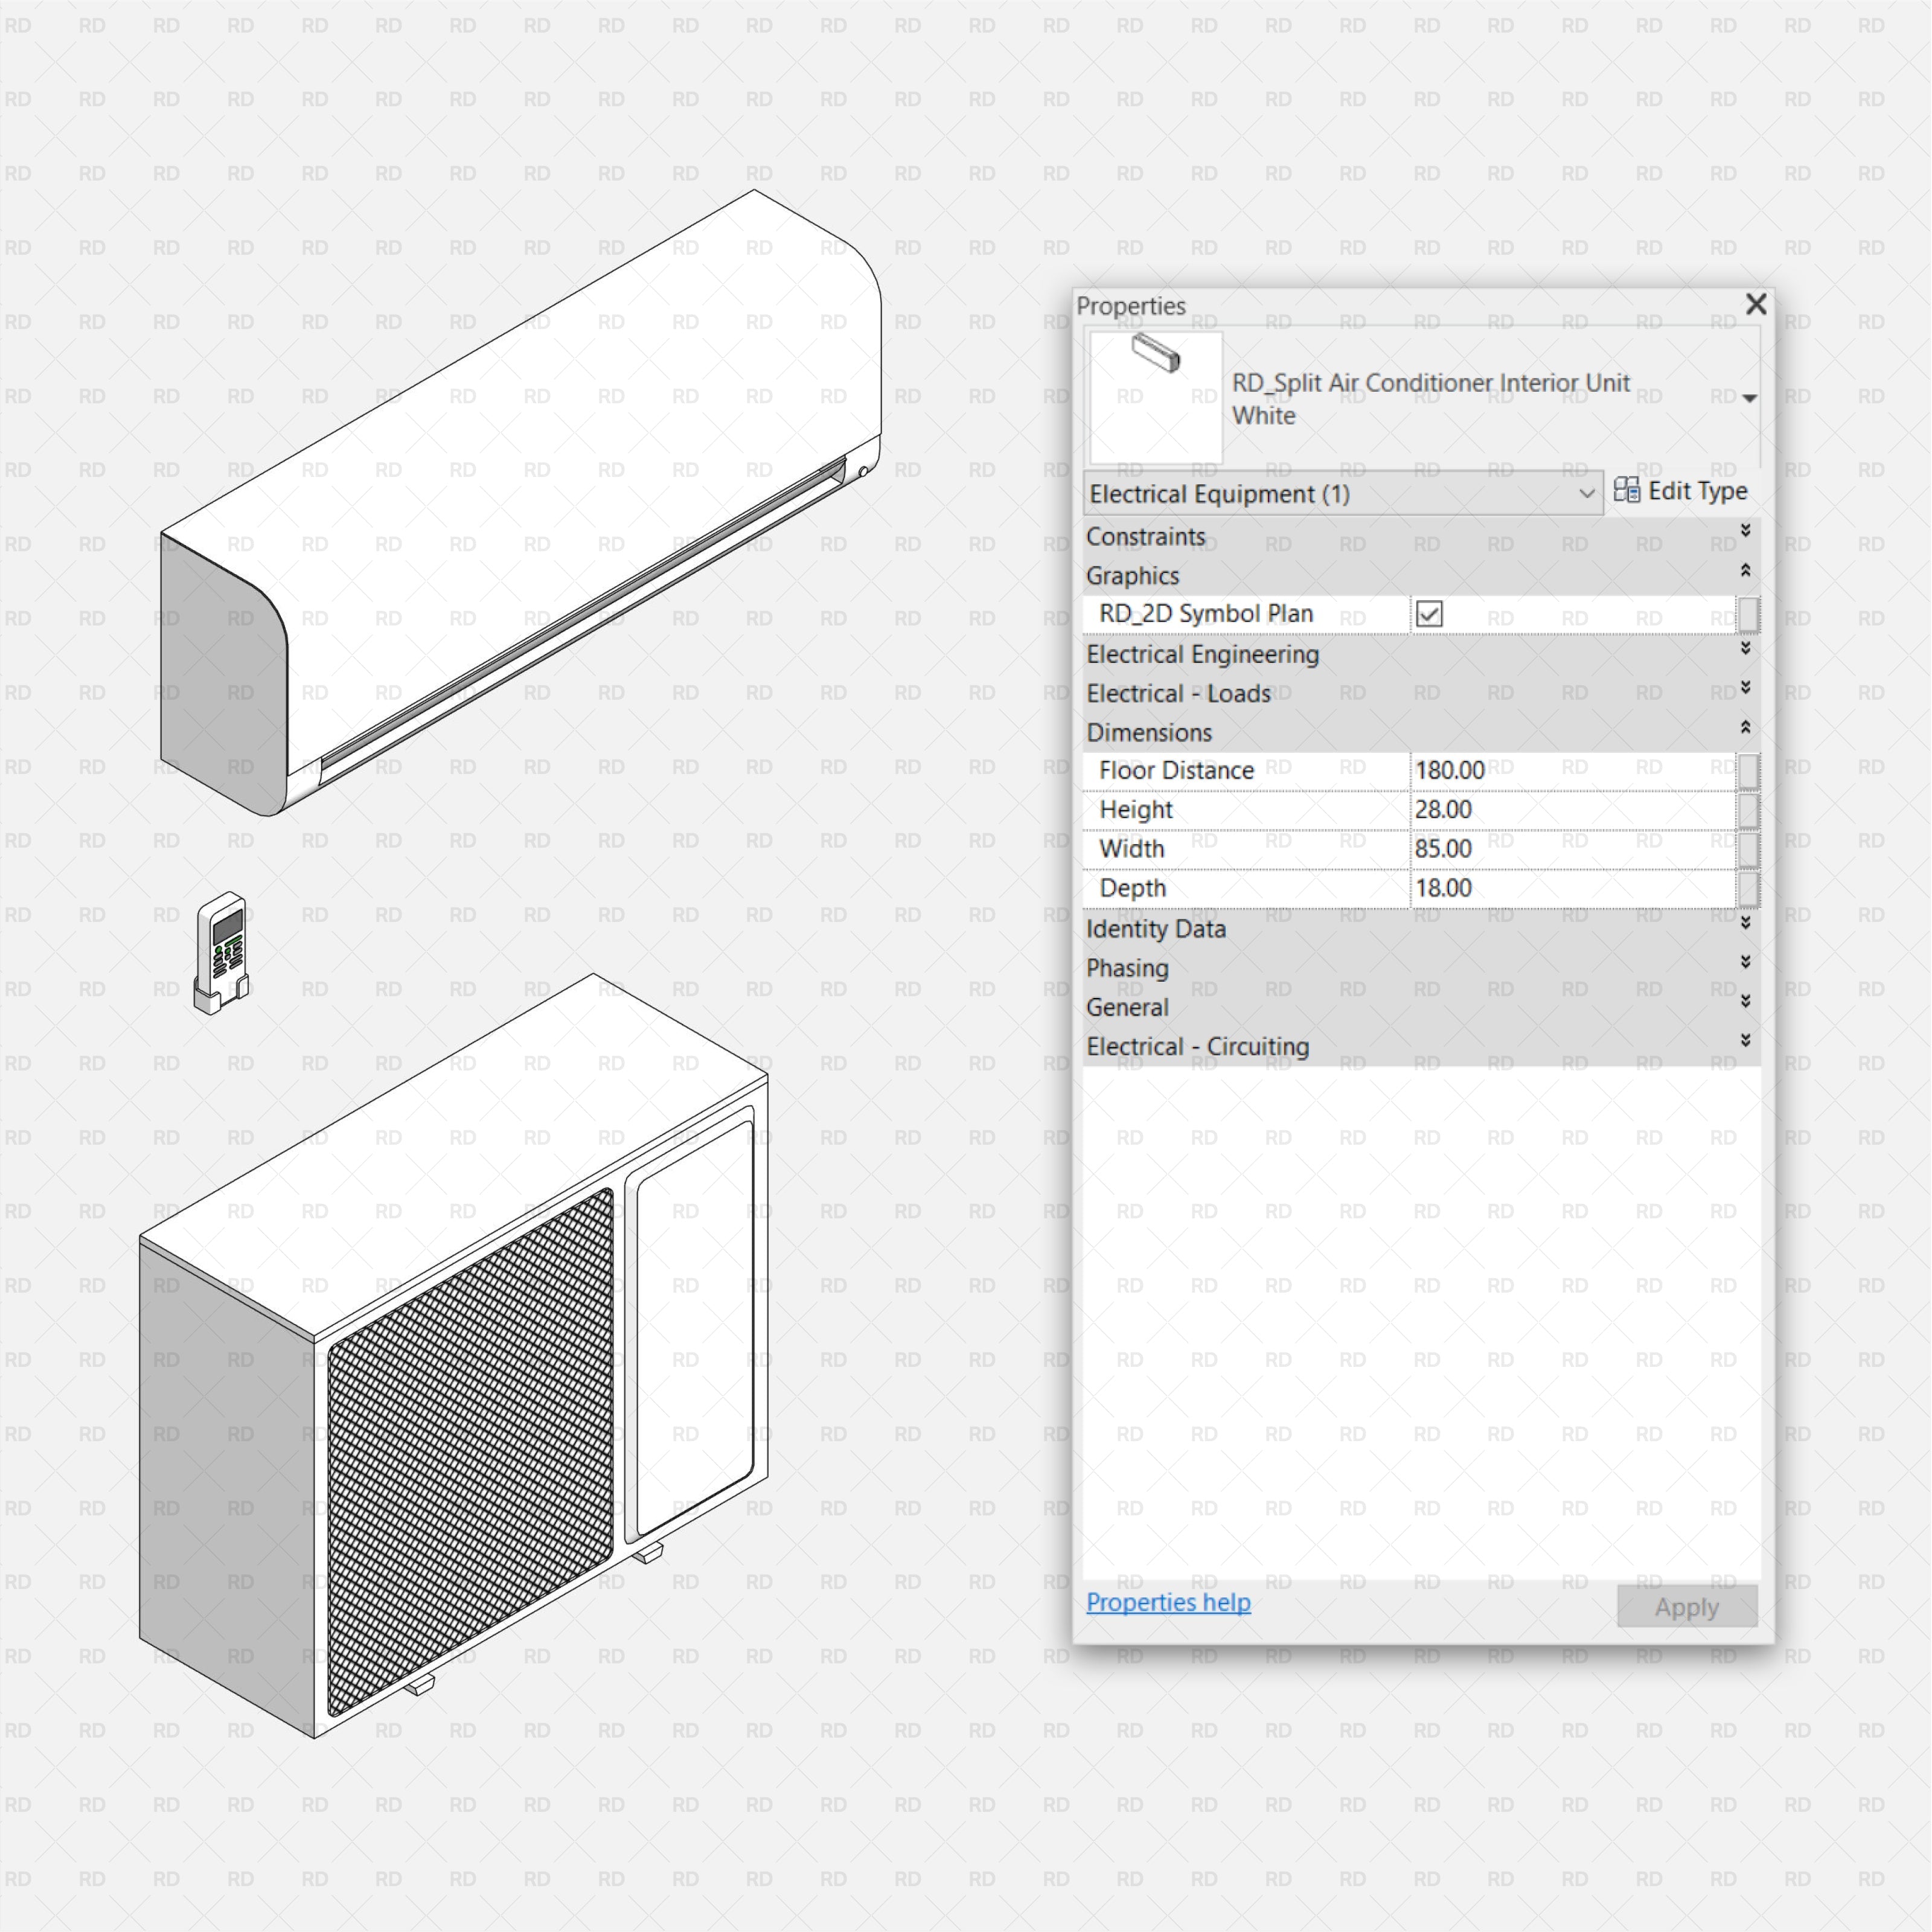Image resolution: width=1932 pixels, height=1932 pixels.
Task: Uncheck the RD_2D Symbol Plan checkbox
Action: click(x=1430, y=613)
